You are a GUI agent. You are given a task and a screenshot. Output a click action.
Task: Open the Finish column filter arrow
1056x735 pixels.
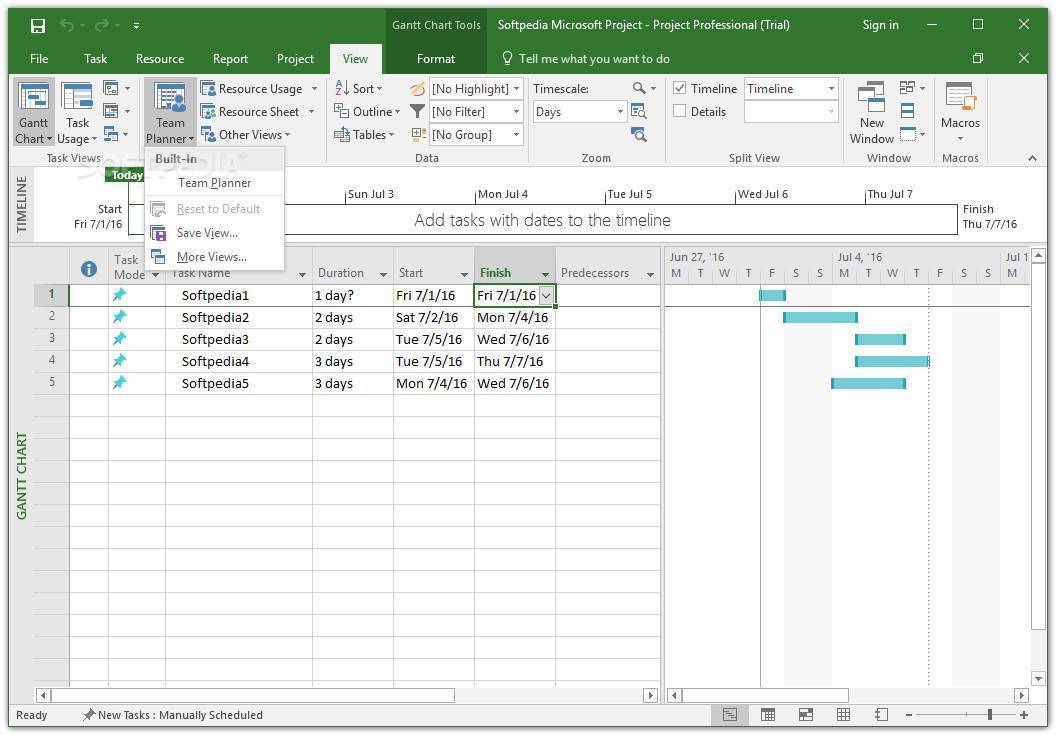[x=546, y=272]
